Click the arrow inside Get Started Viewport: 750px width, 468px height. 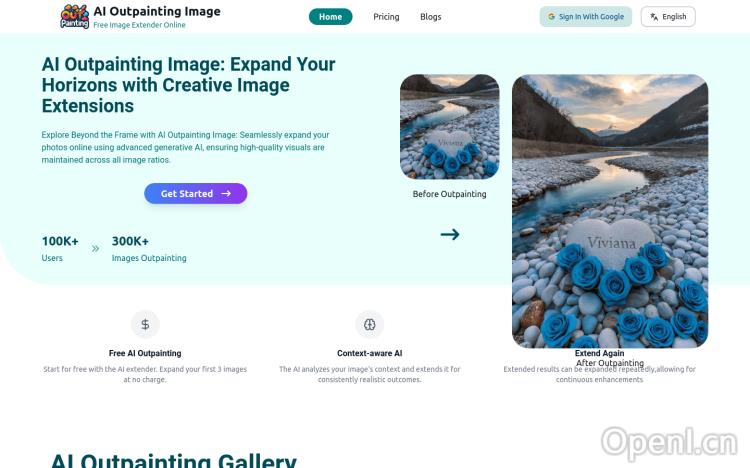coord(226,193)
